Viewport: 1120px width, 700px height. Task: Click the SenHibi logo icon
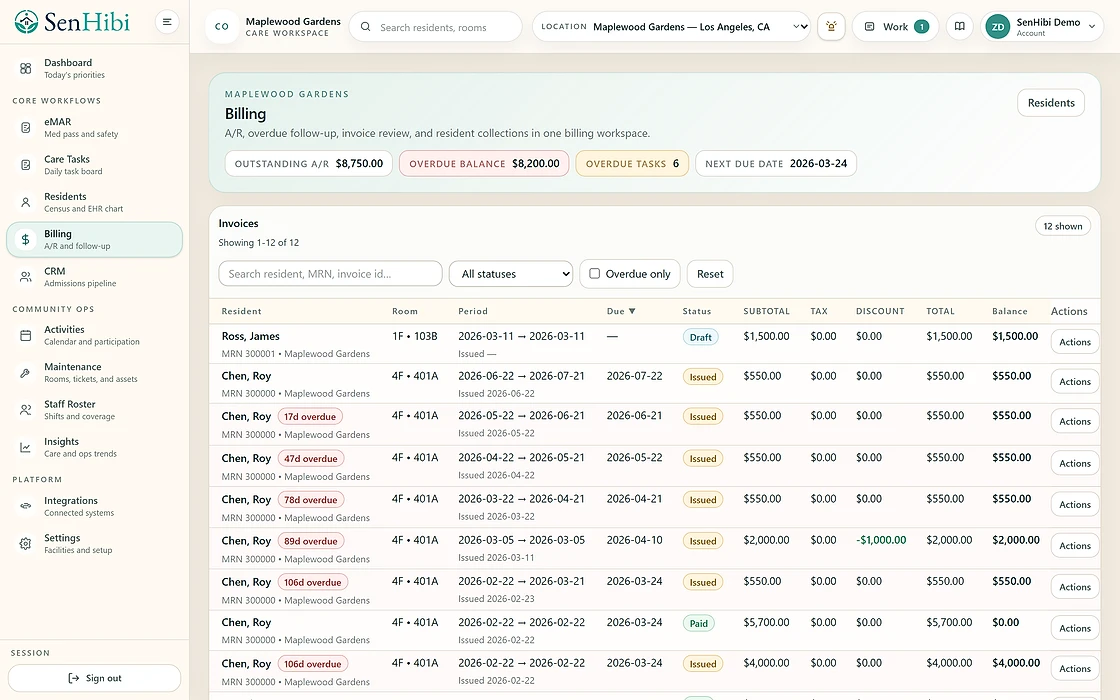pyautogui.click(x=26, y=22)
